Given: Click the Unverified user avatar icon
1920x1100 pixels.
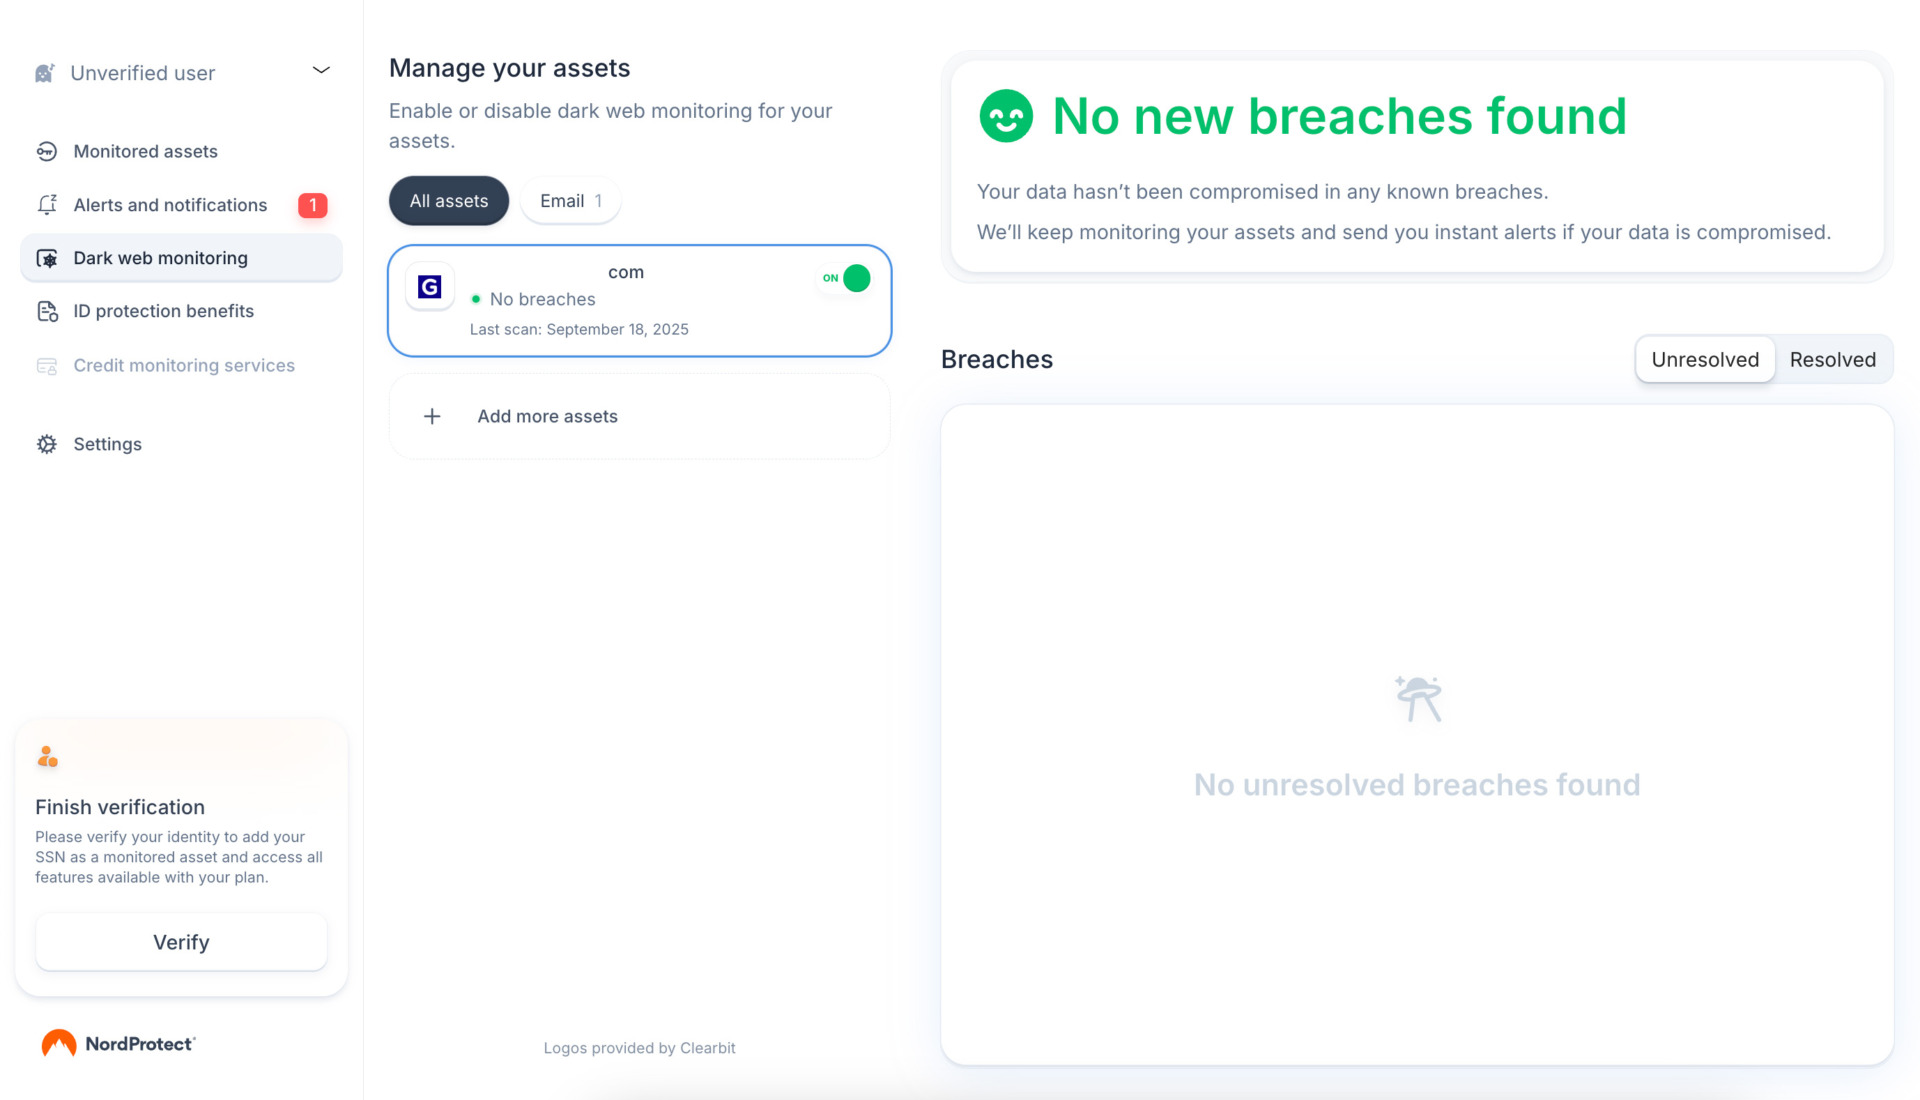Looking at the screenshot, I should (x=44, y=71).
